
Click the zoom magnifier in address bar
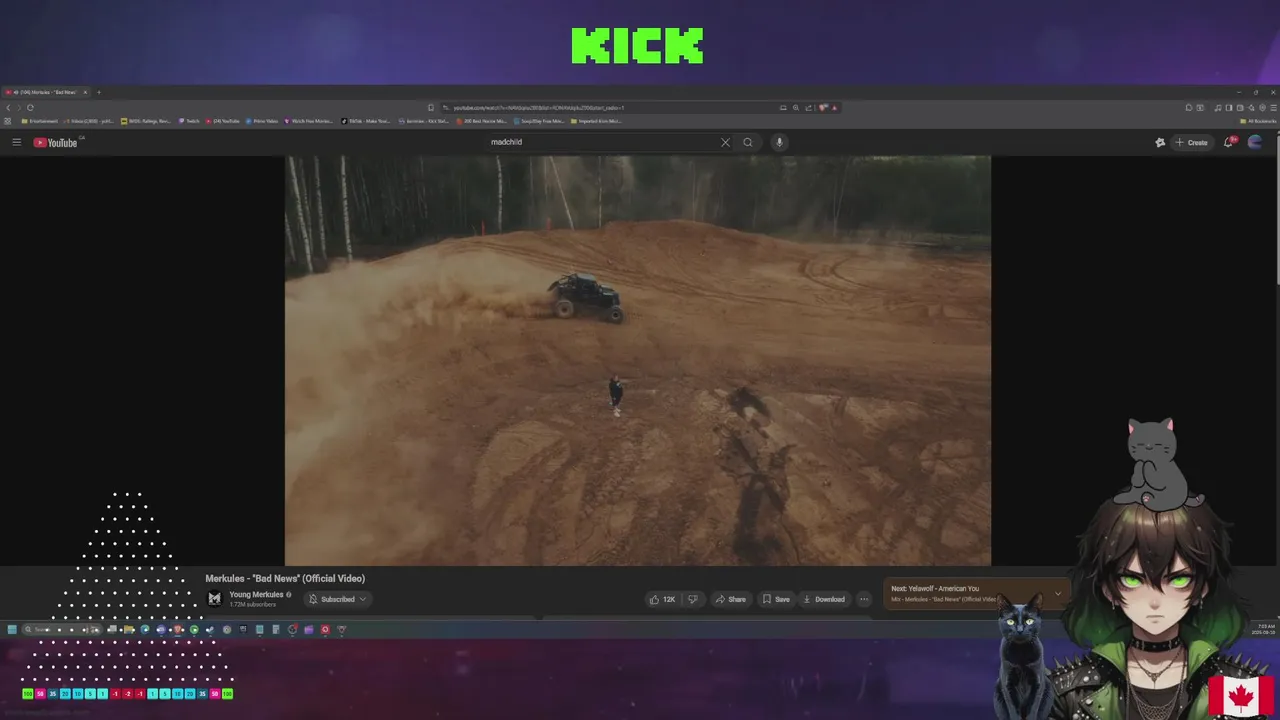(x=796, y=107)
